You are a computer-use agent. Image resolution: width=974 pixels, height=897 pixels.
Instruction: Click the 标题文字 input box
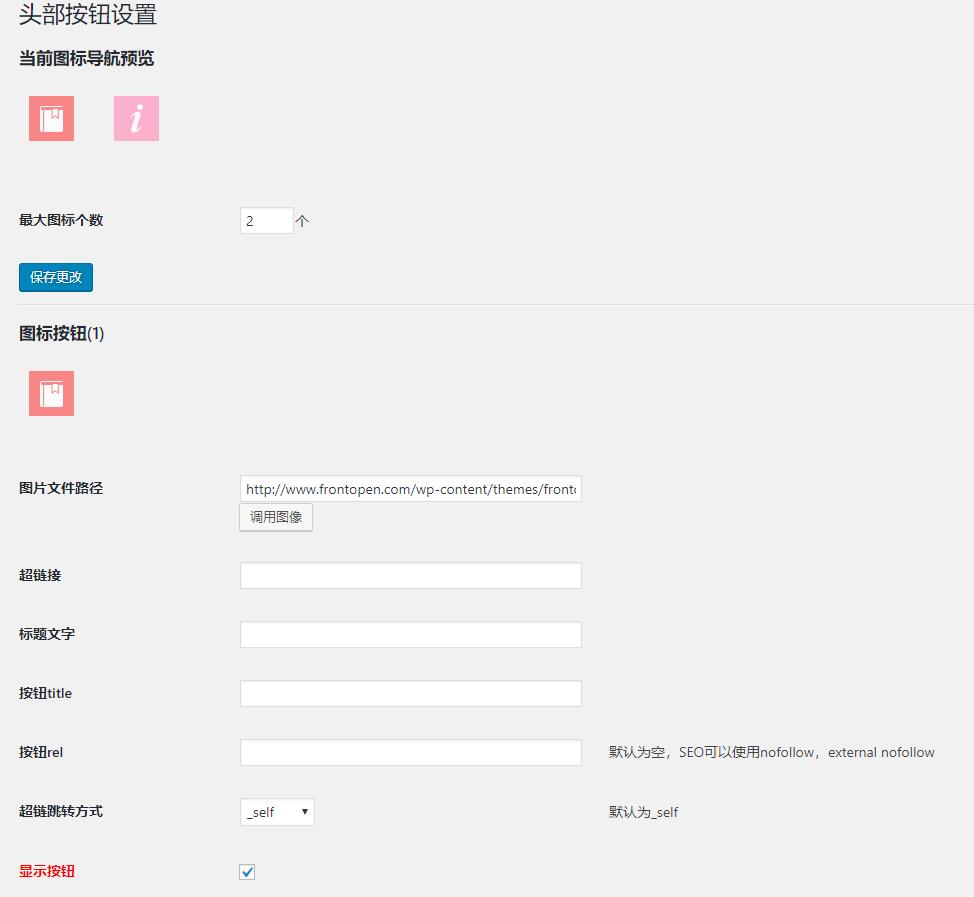point(410,635)
